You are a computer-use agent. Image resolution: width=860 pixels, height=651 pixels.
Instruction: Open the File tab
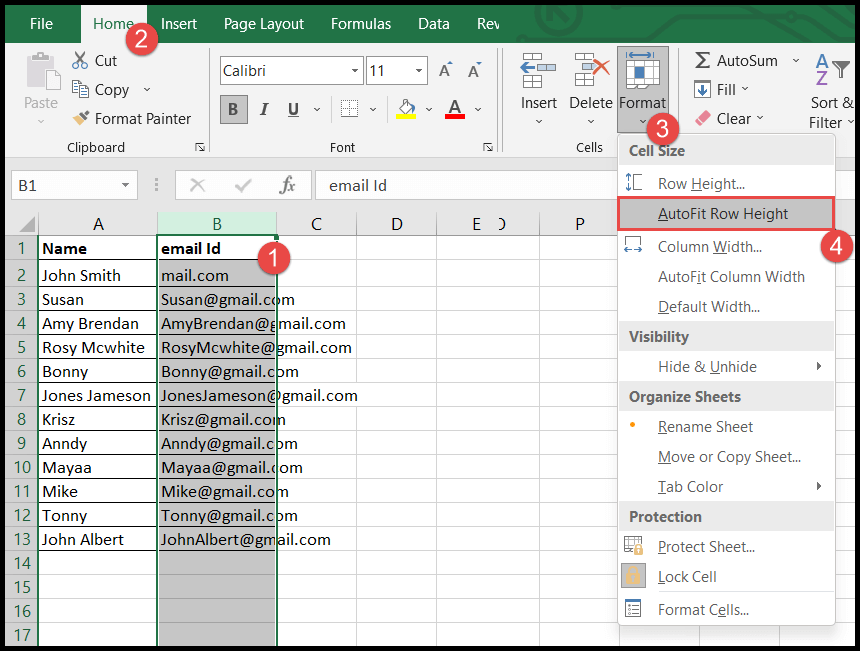(x=42, y=24)
